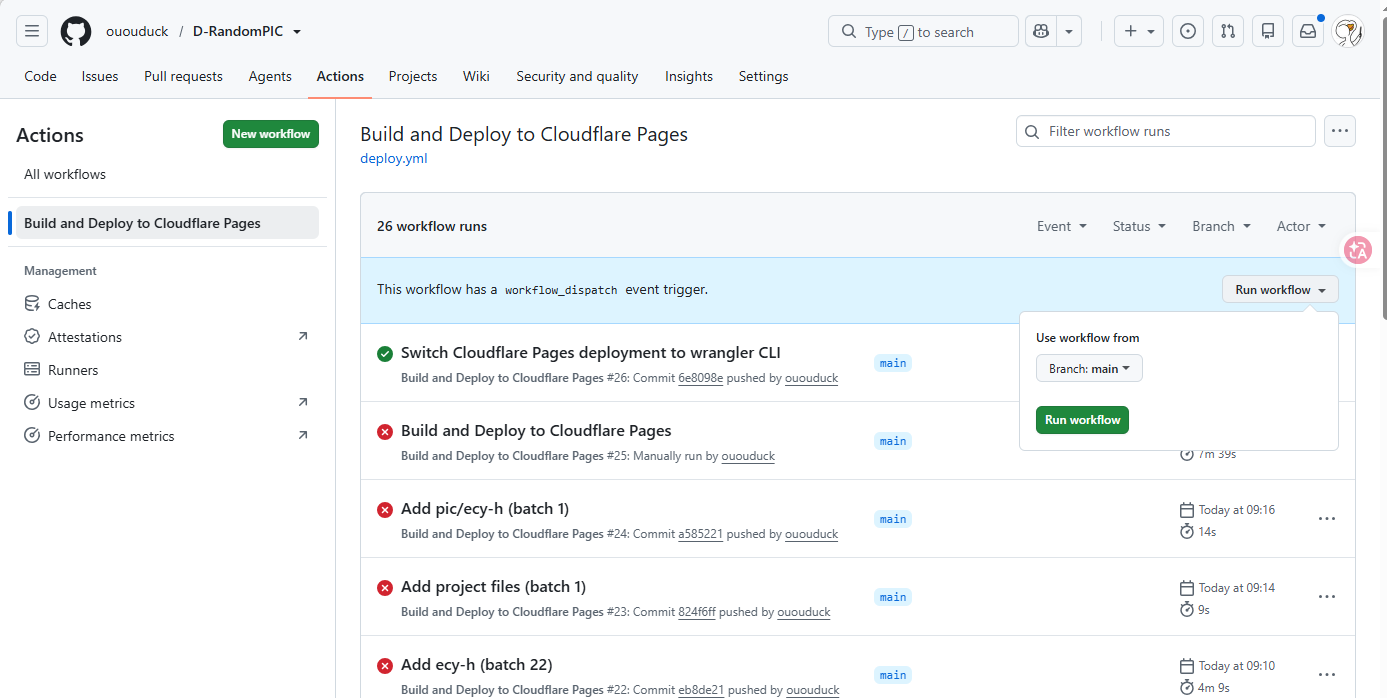The height and width of the screenshot is (698, 1387).
Task: Click the main branch label on run #24
Action: pos(893,519)
